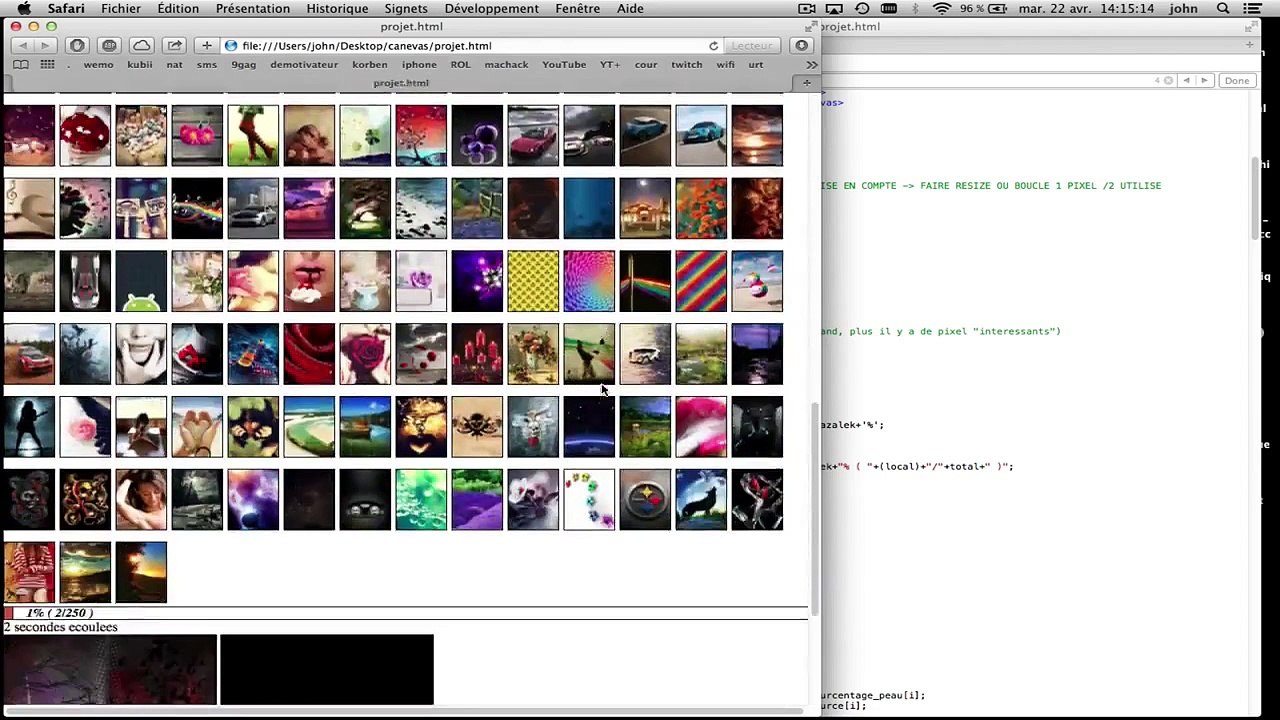Image resolution: width=1280 pixels, height=720 pixels.
Task: Open Notification Center from the menu bar
Action: (1252, 9)
